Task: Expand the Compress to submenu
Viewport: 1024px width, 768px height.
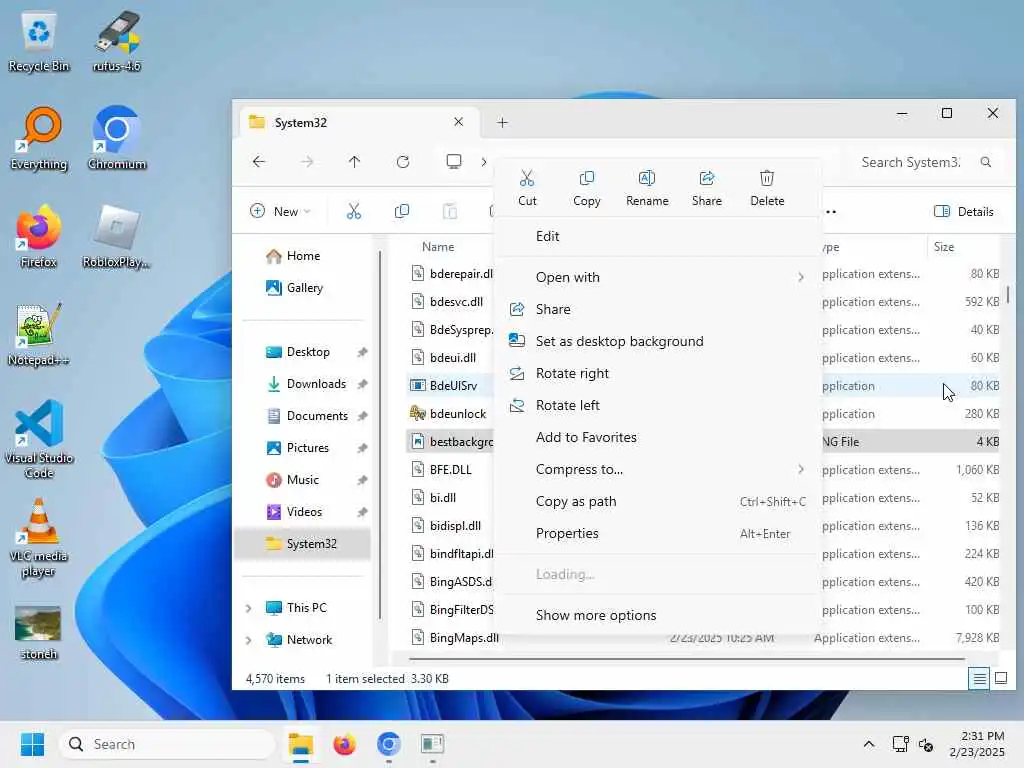Action: (x=801, y=469)
